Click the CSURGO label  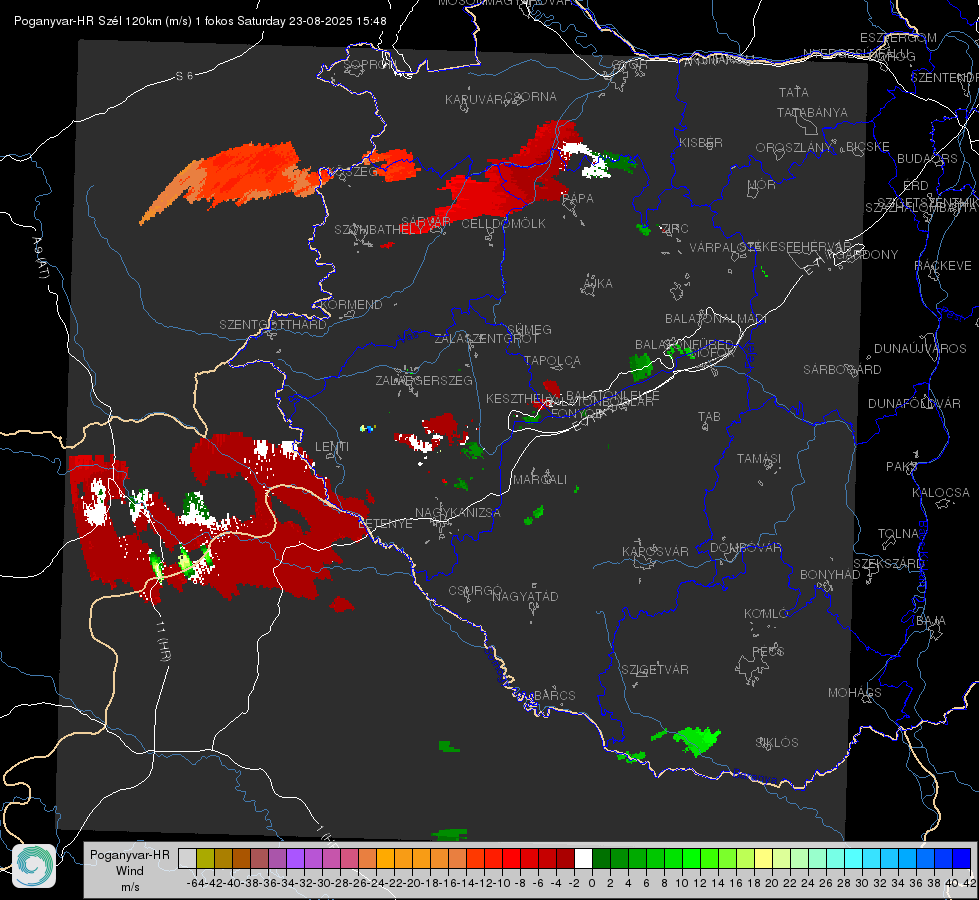(475, 590)
